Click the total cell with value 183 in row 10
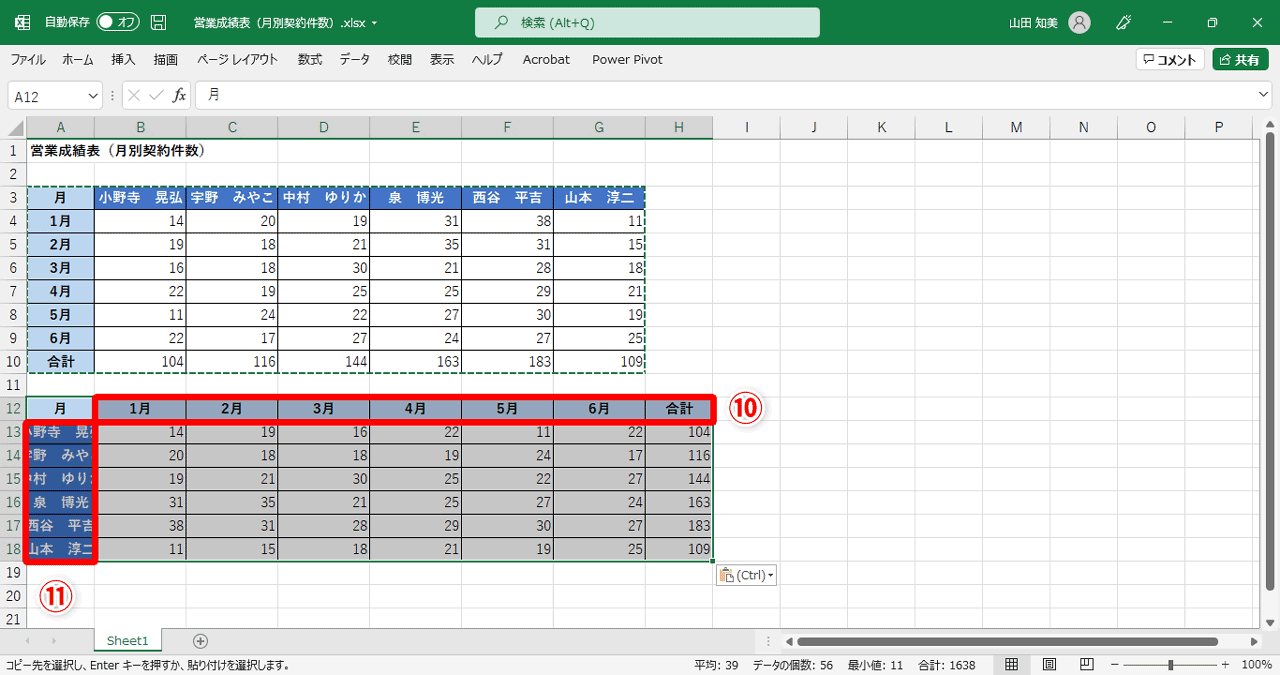Screen dimensions: 1280x675 click(507, 362)
